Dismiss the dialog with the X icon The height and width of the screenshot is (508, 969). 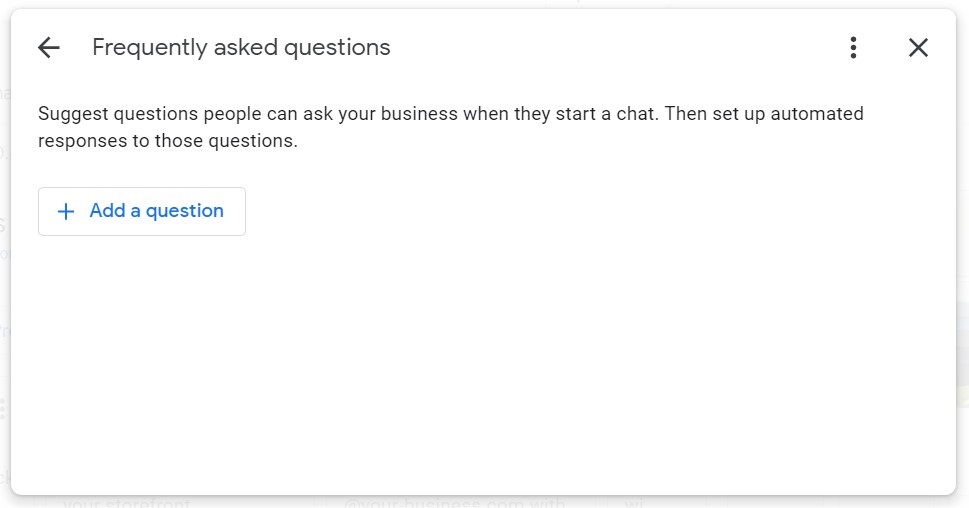(918, 47)
